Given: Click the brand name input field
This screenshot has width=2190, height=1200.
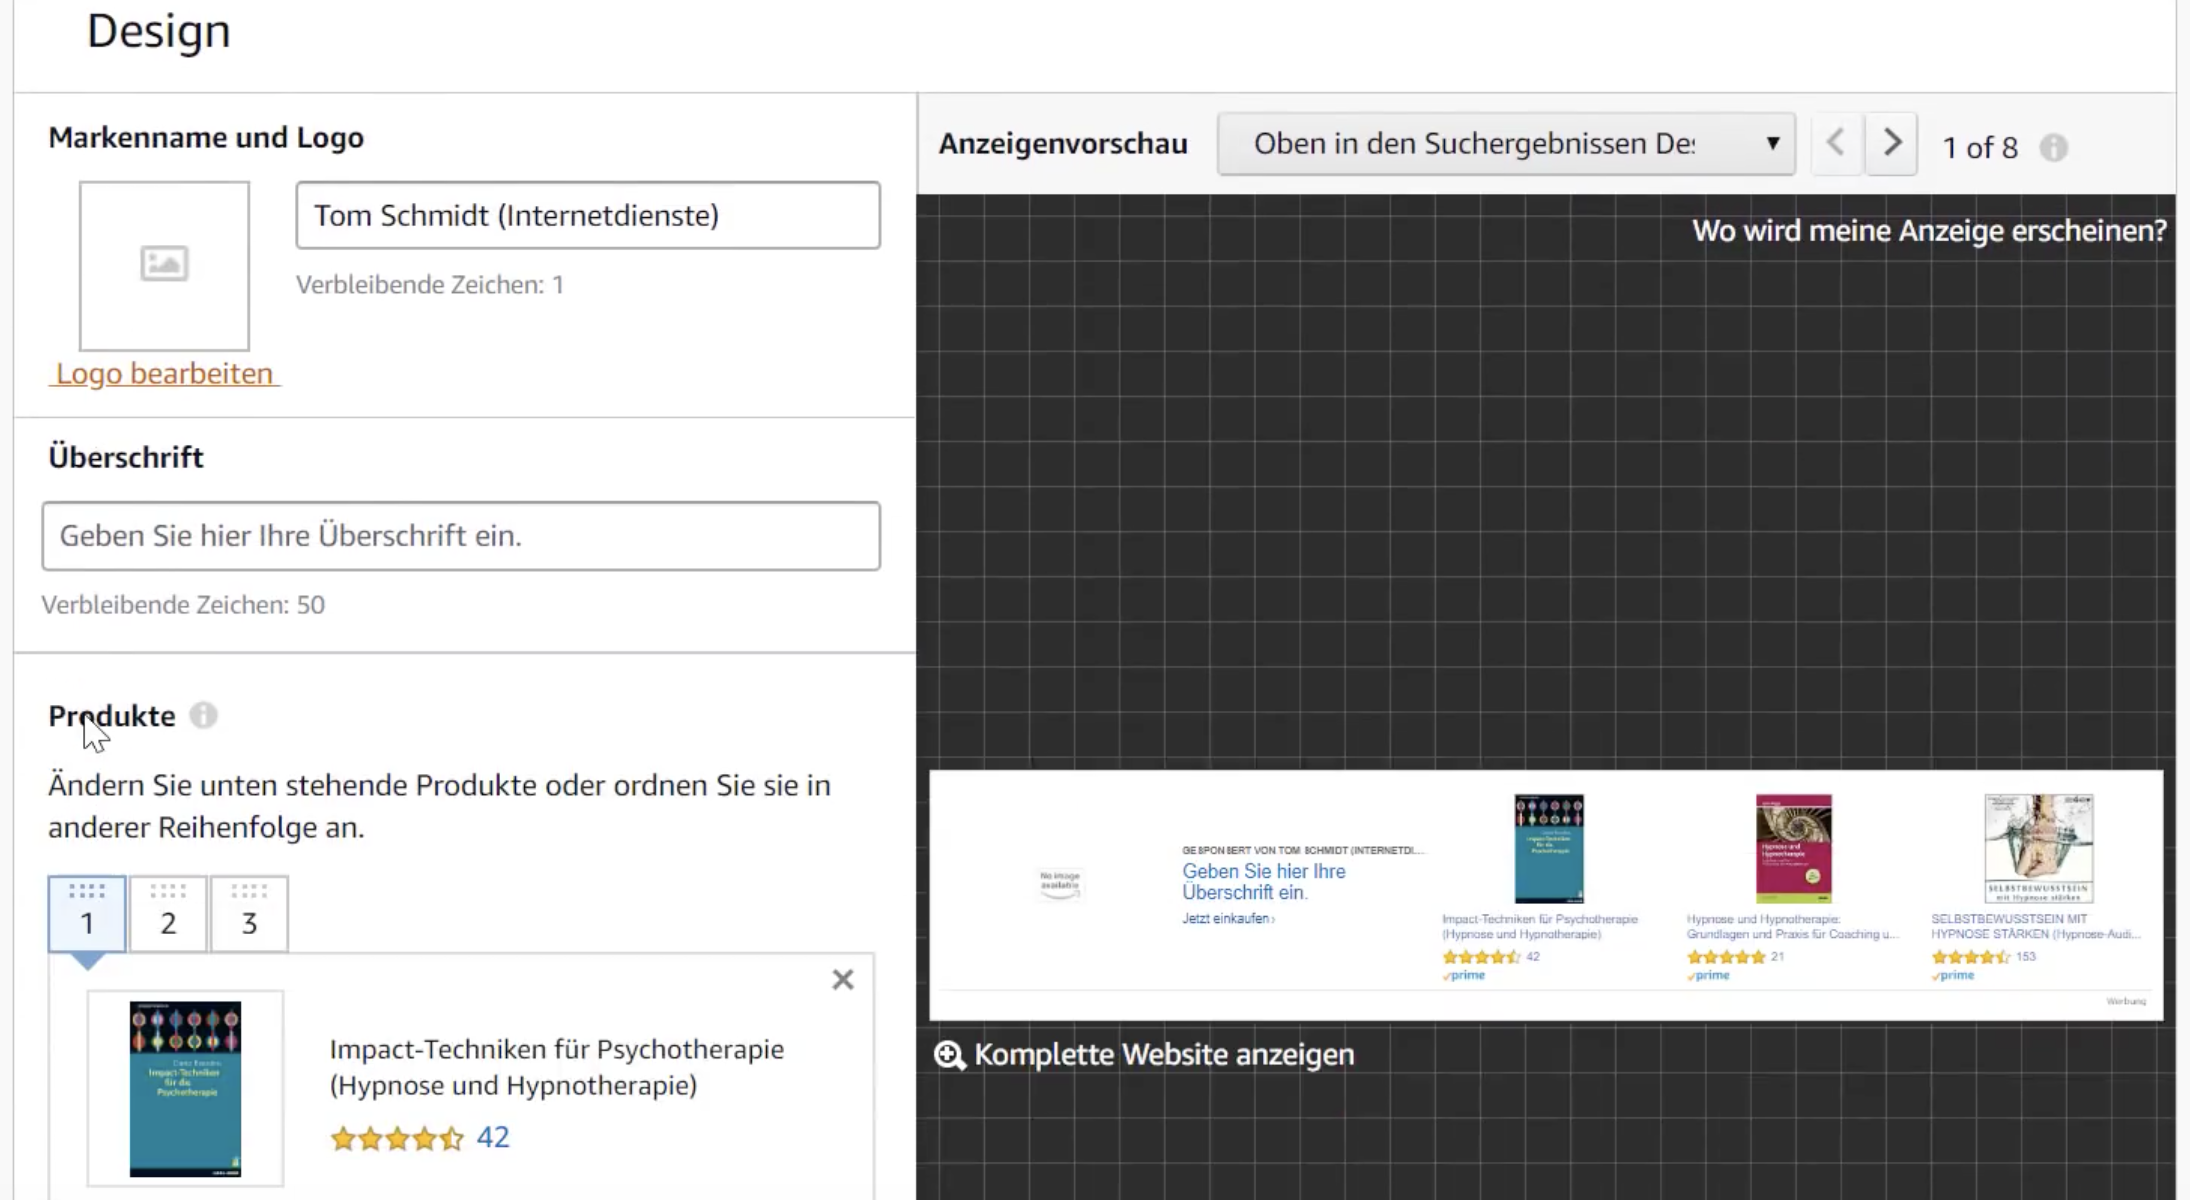Looking at the screenshot, I should (587, 215).
